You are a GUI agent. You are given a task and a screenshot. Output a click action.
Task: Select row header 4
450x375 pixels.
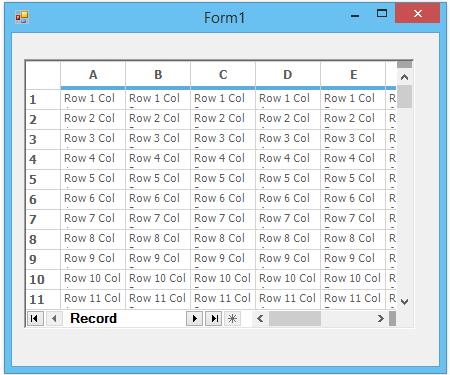click(x=43, y=159)
